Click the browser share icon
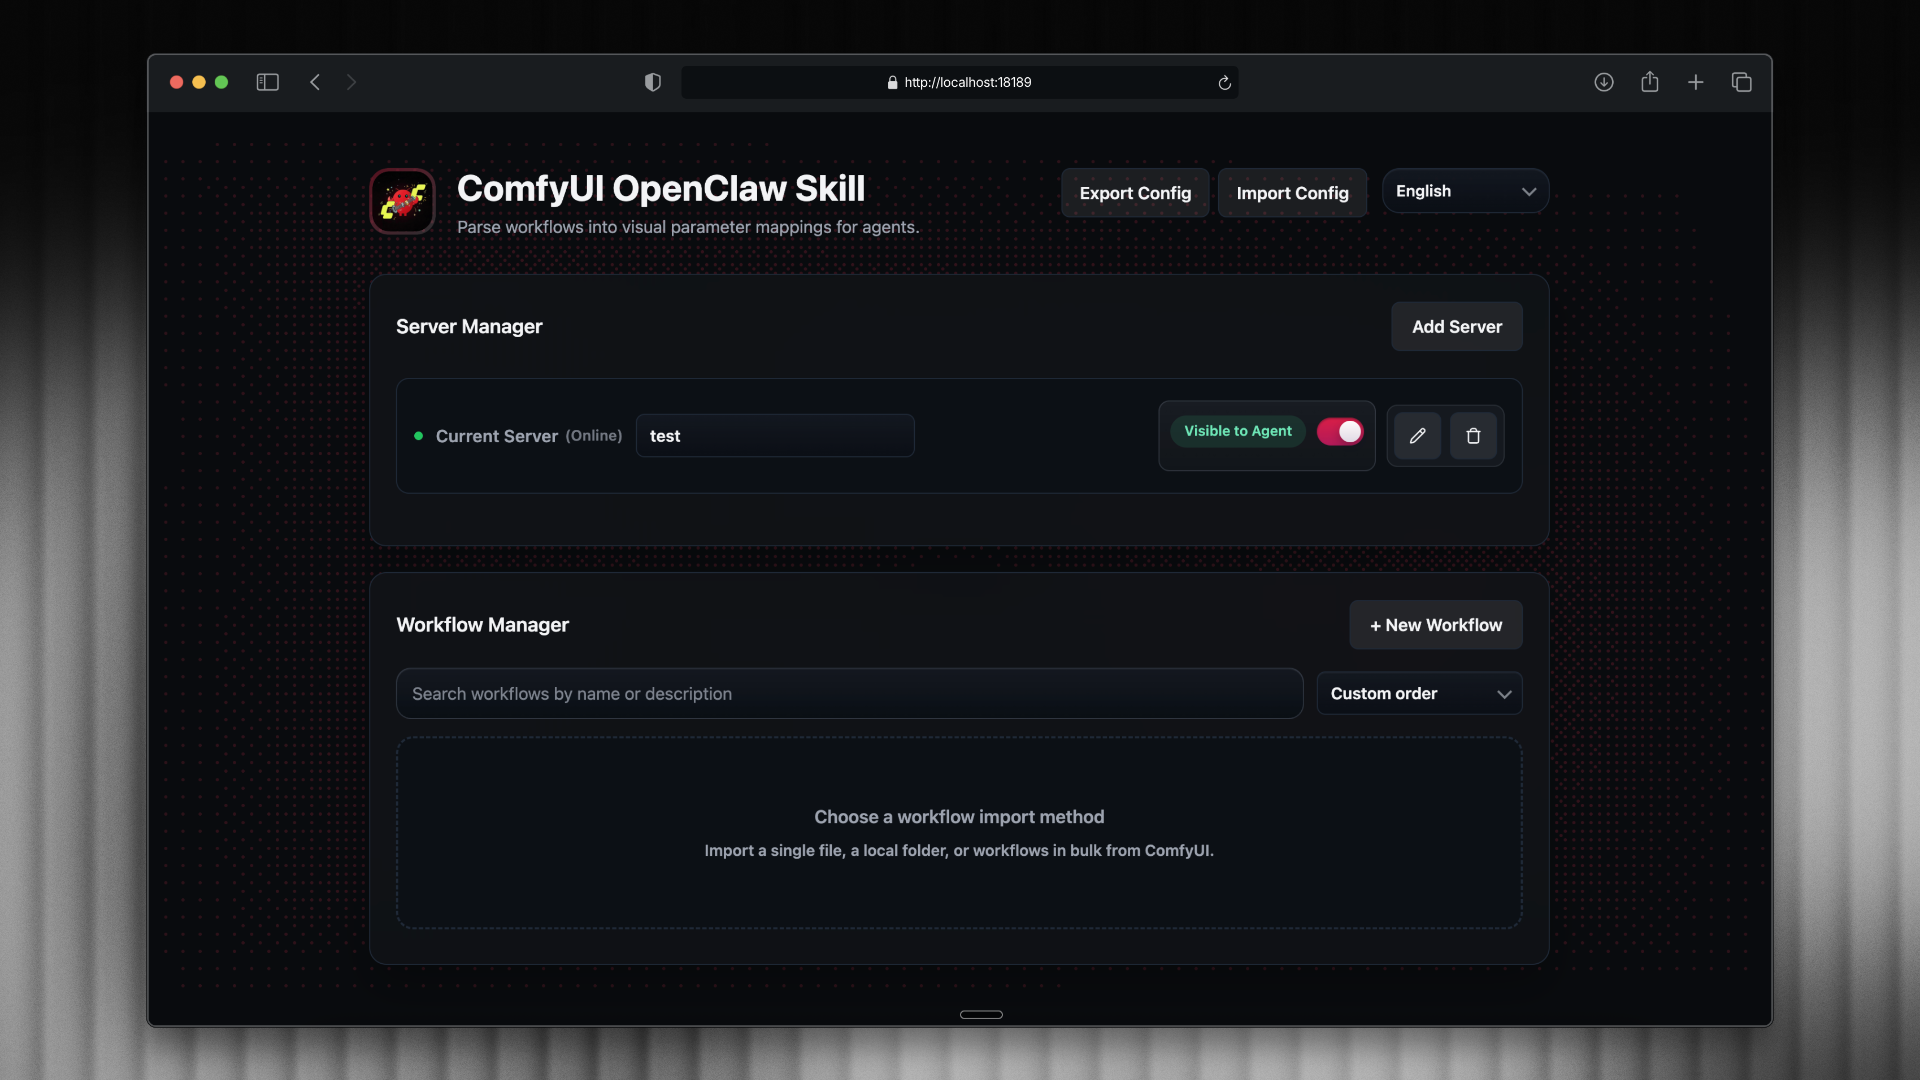This screenshot has height=1080, width=1920. [x=1650, y=82]
